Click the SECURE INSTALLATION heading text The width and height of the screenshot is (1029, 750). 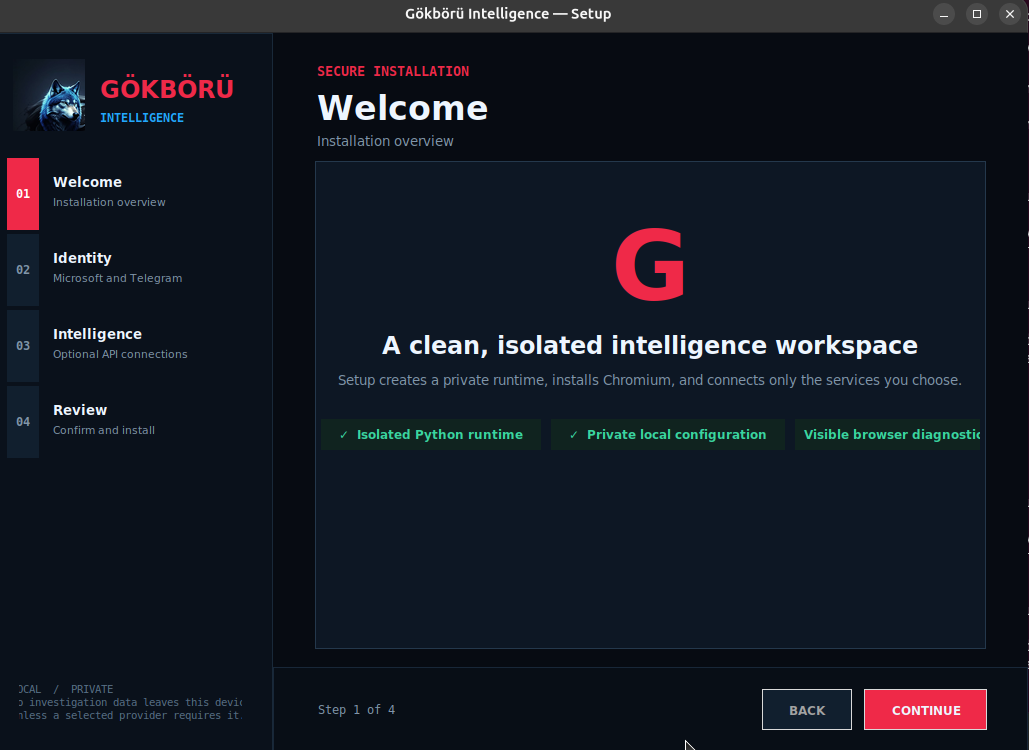click(x=393, y=72)
